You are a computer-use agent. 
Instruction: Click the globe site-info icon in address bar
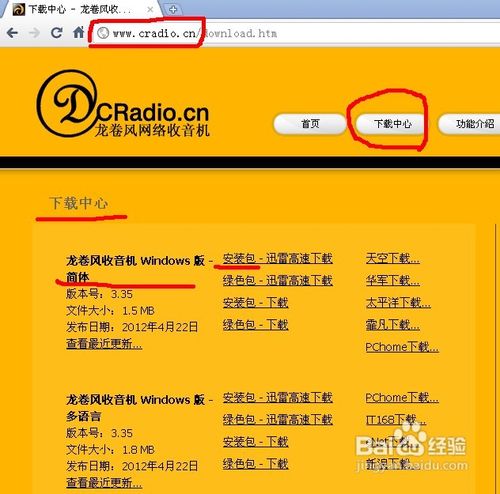tap(103, 33)
